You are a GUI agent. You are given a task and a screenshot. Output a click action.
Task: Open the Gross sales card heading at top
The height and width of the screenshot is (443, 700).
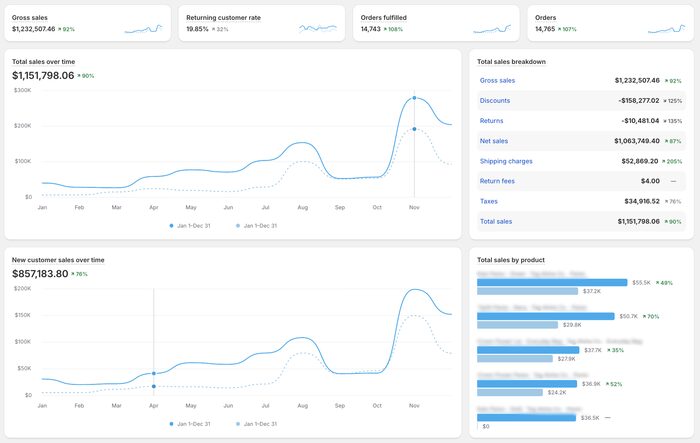coord(29,17)
